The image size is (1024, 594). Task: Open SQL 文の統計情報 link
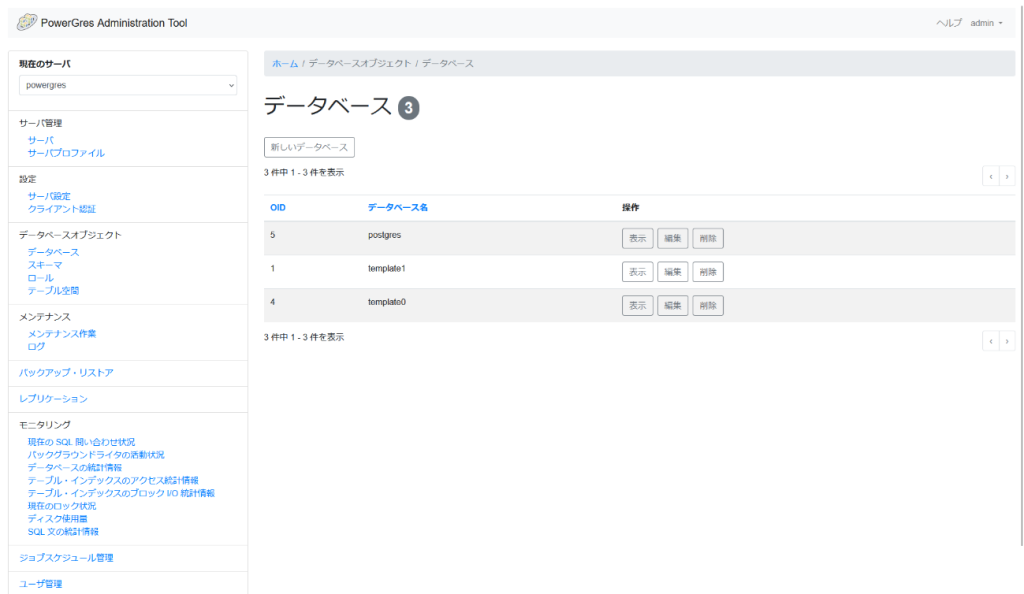tap(63, 532)
